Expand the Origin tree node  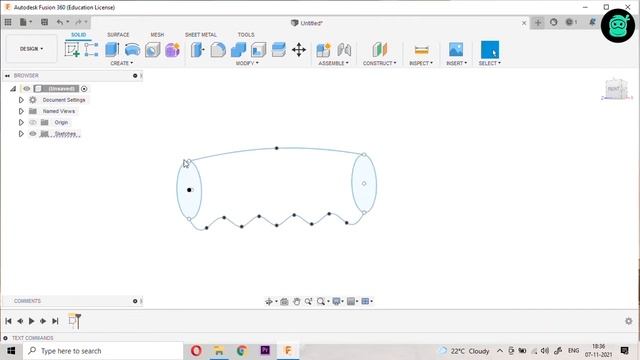coord(21,122)
